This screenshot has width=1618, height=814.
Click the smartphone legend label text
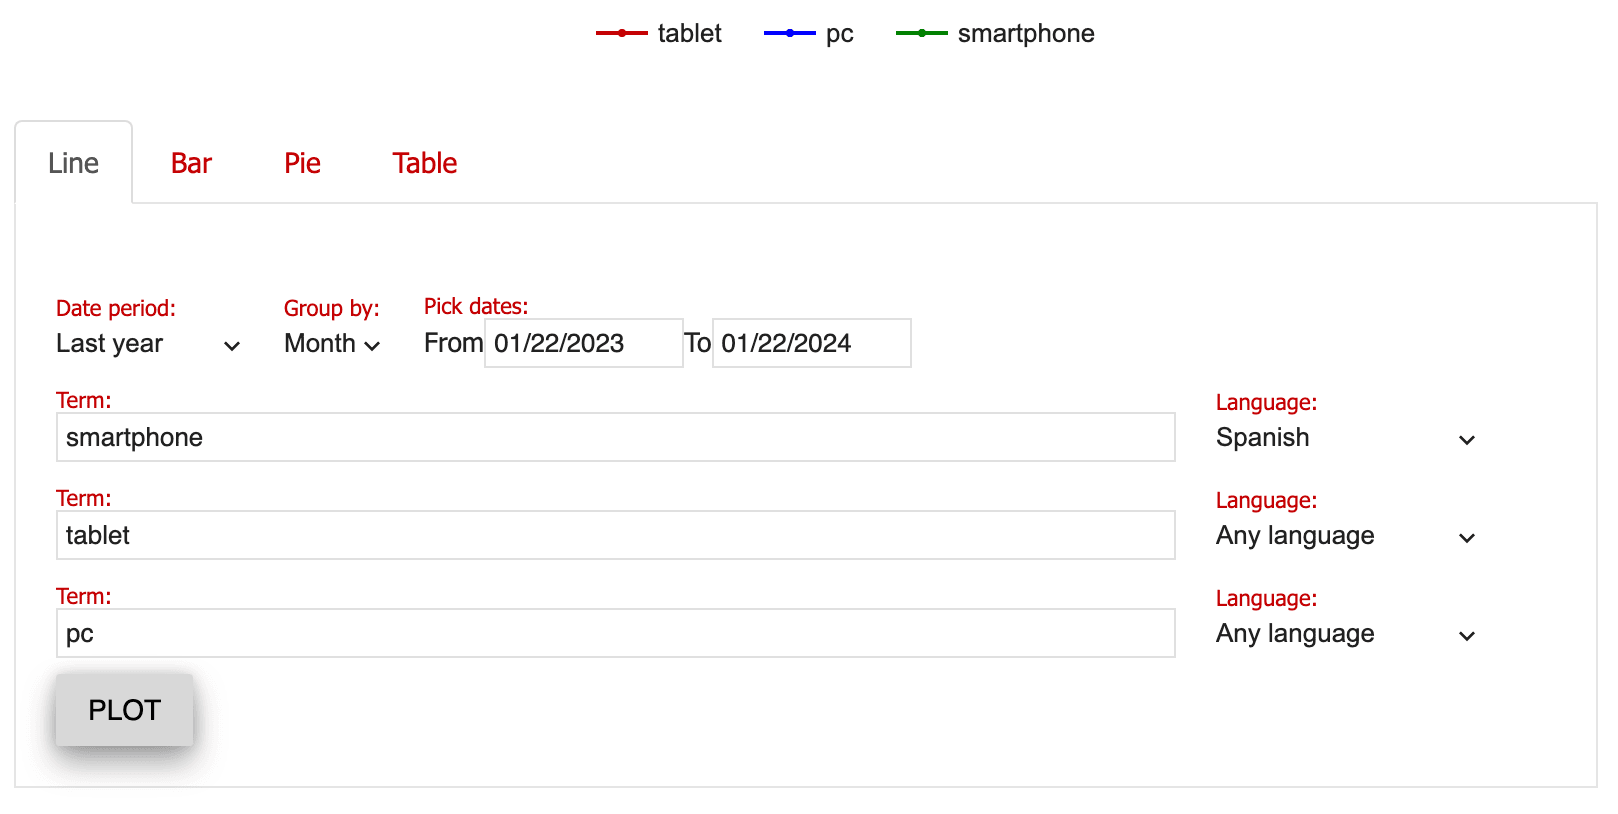[x=1026, y=33]
